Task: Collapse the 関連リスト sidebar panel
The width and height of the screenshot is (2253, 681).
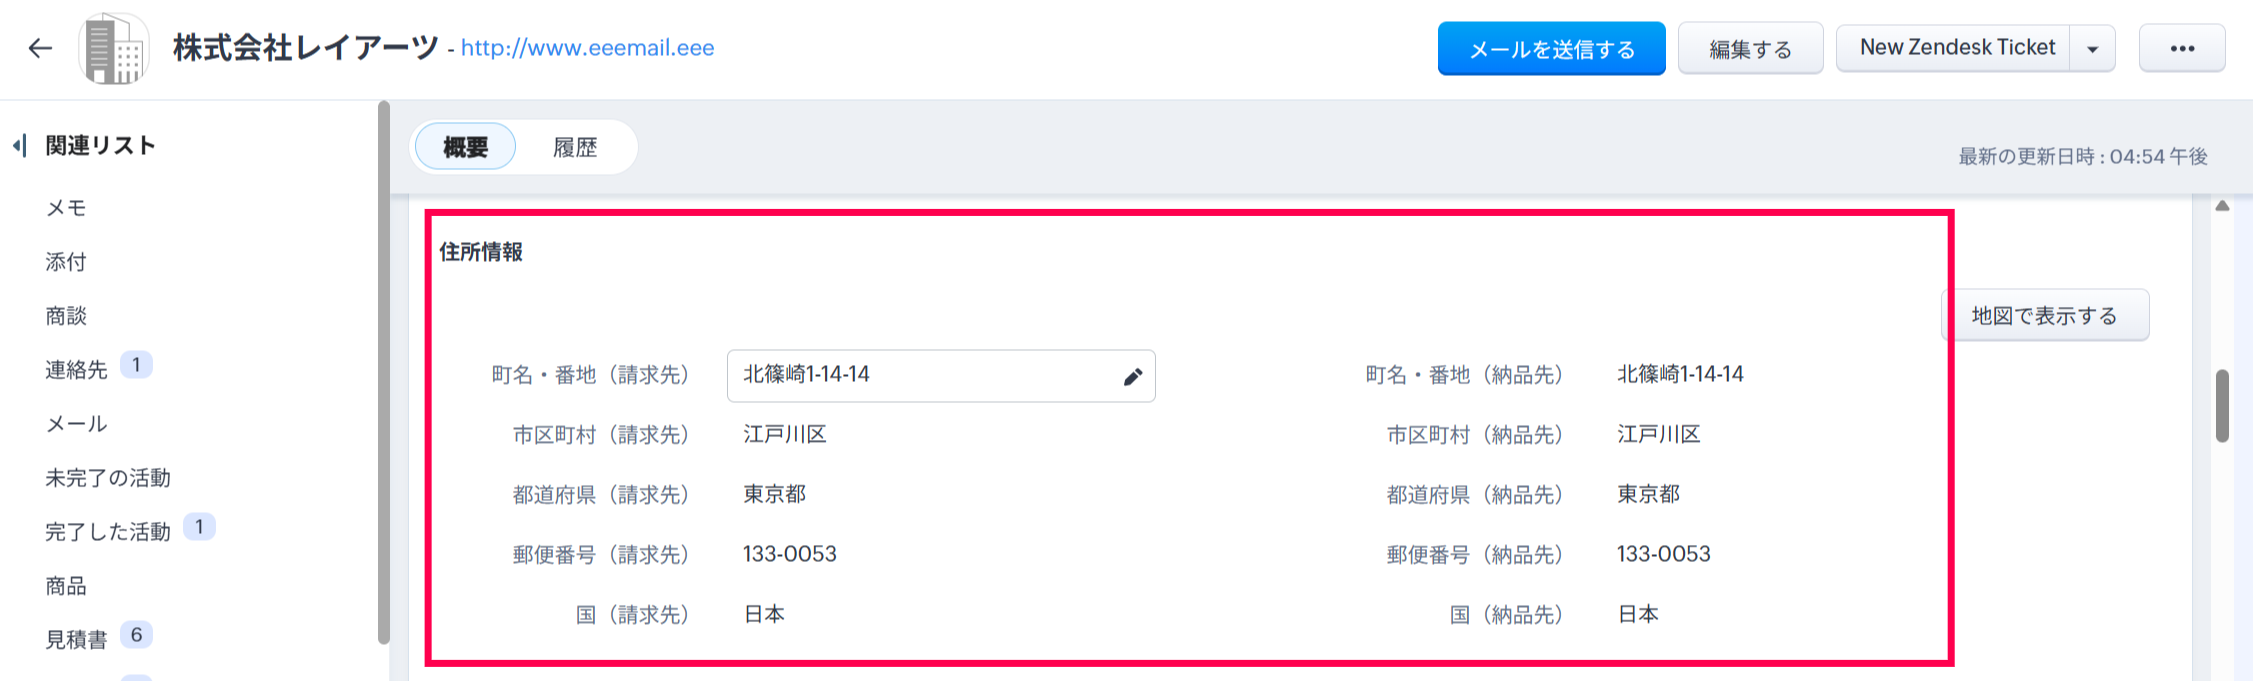Action: click(x=19, y=146)
